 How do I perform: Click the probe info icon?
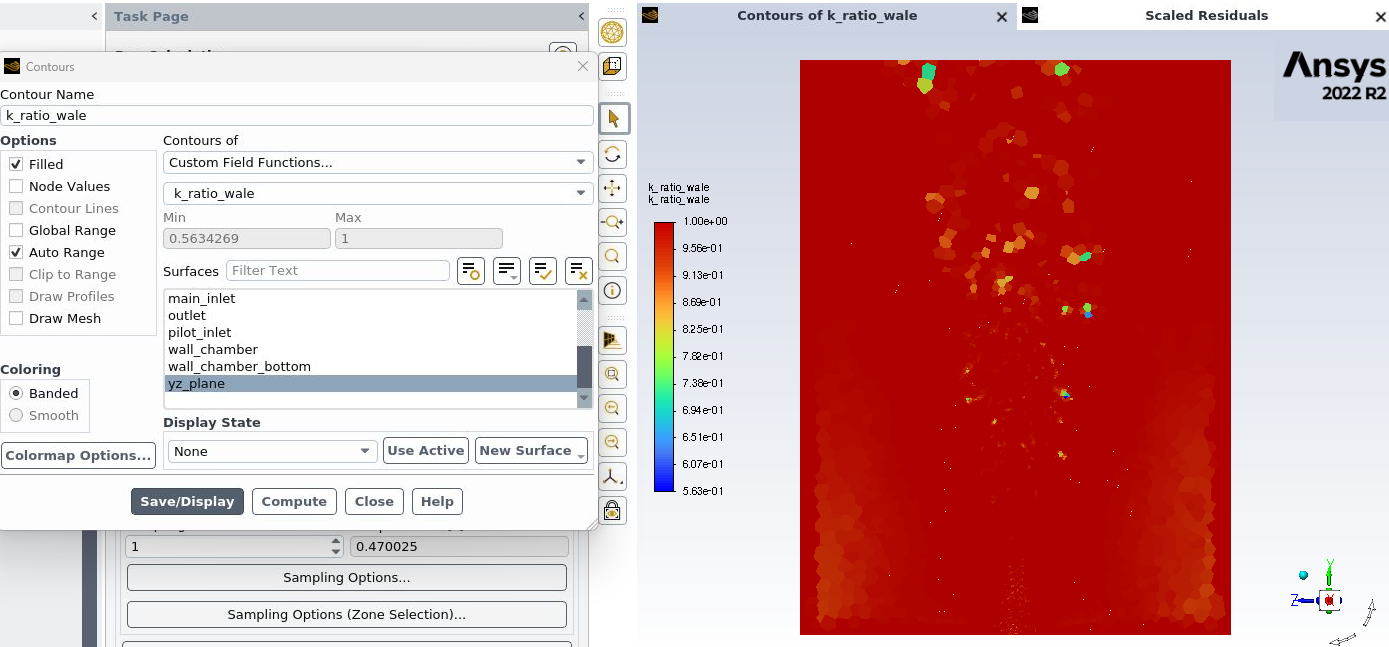point(613,291)
